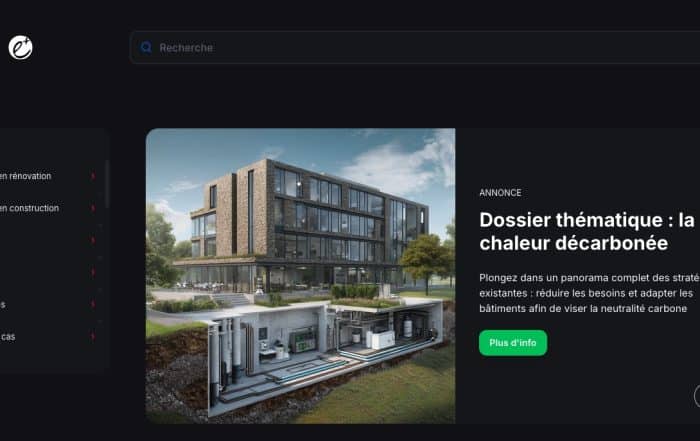
Task: Click the building cutaway illustration
Action: click(300, 276)
